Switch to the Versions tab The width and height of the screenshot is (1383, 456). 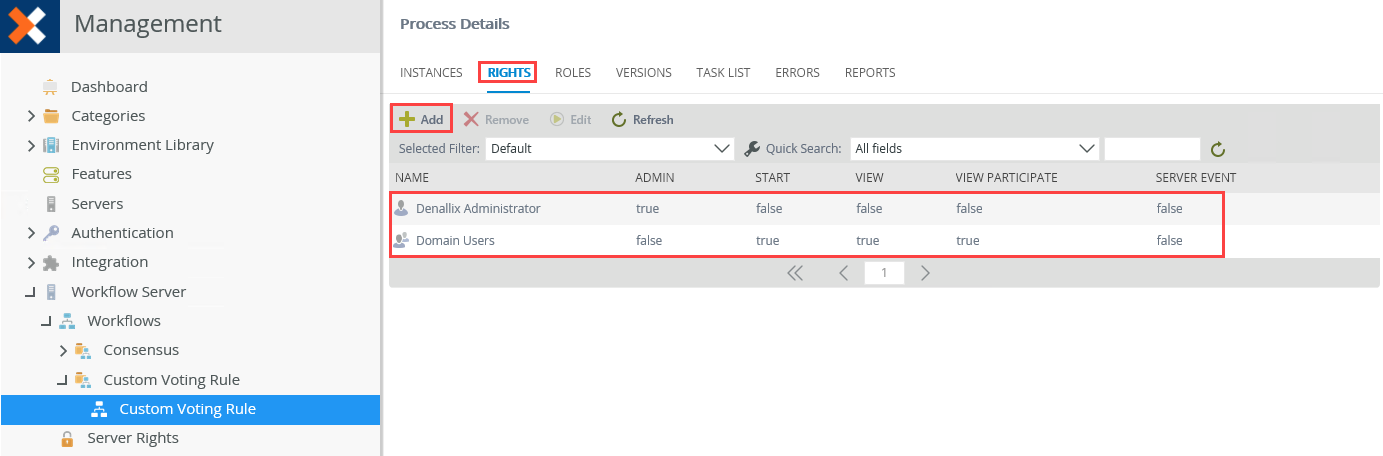tap(644, 73)
